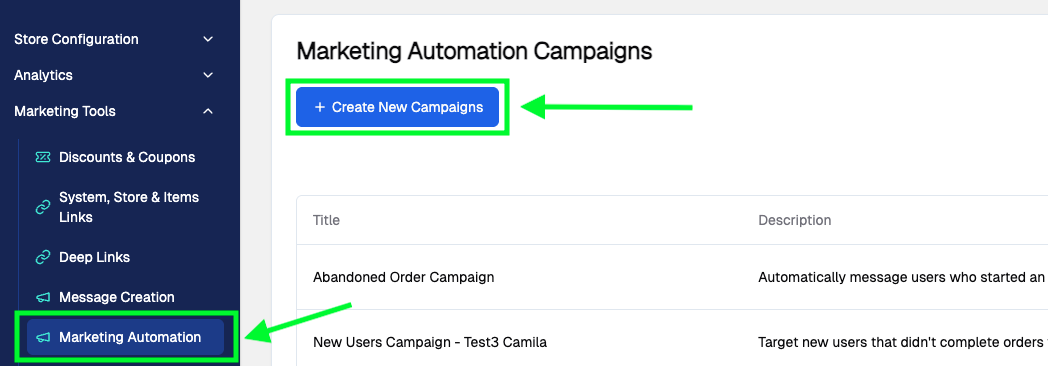Click Create New Campaigns button
This screenshot has width=1048, height=366.
coord(398,107)
